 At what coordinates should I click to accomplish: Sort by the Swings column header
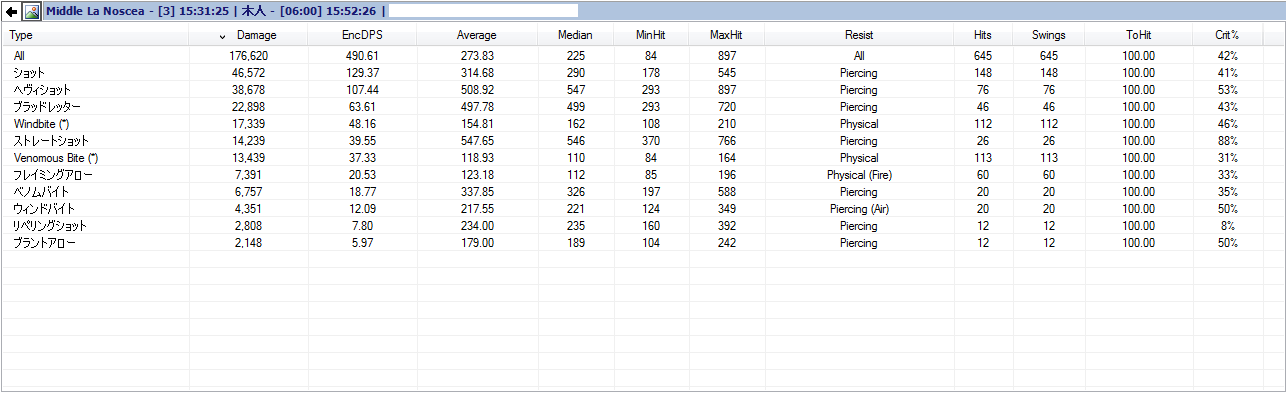tap(1049, 35)
